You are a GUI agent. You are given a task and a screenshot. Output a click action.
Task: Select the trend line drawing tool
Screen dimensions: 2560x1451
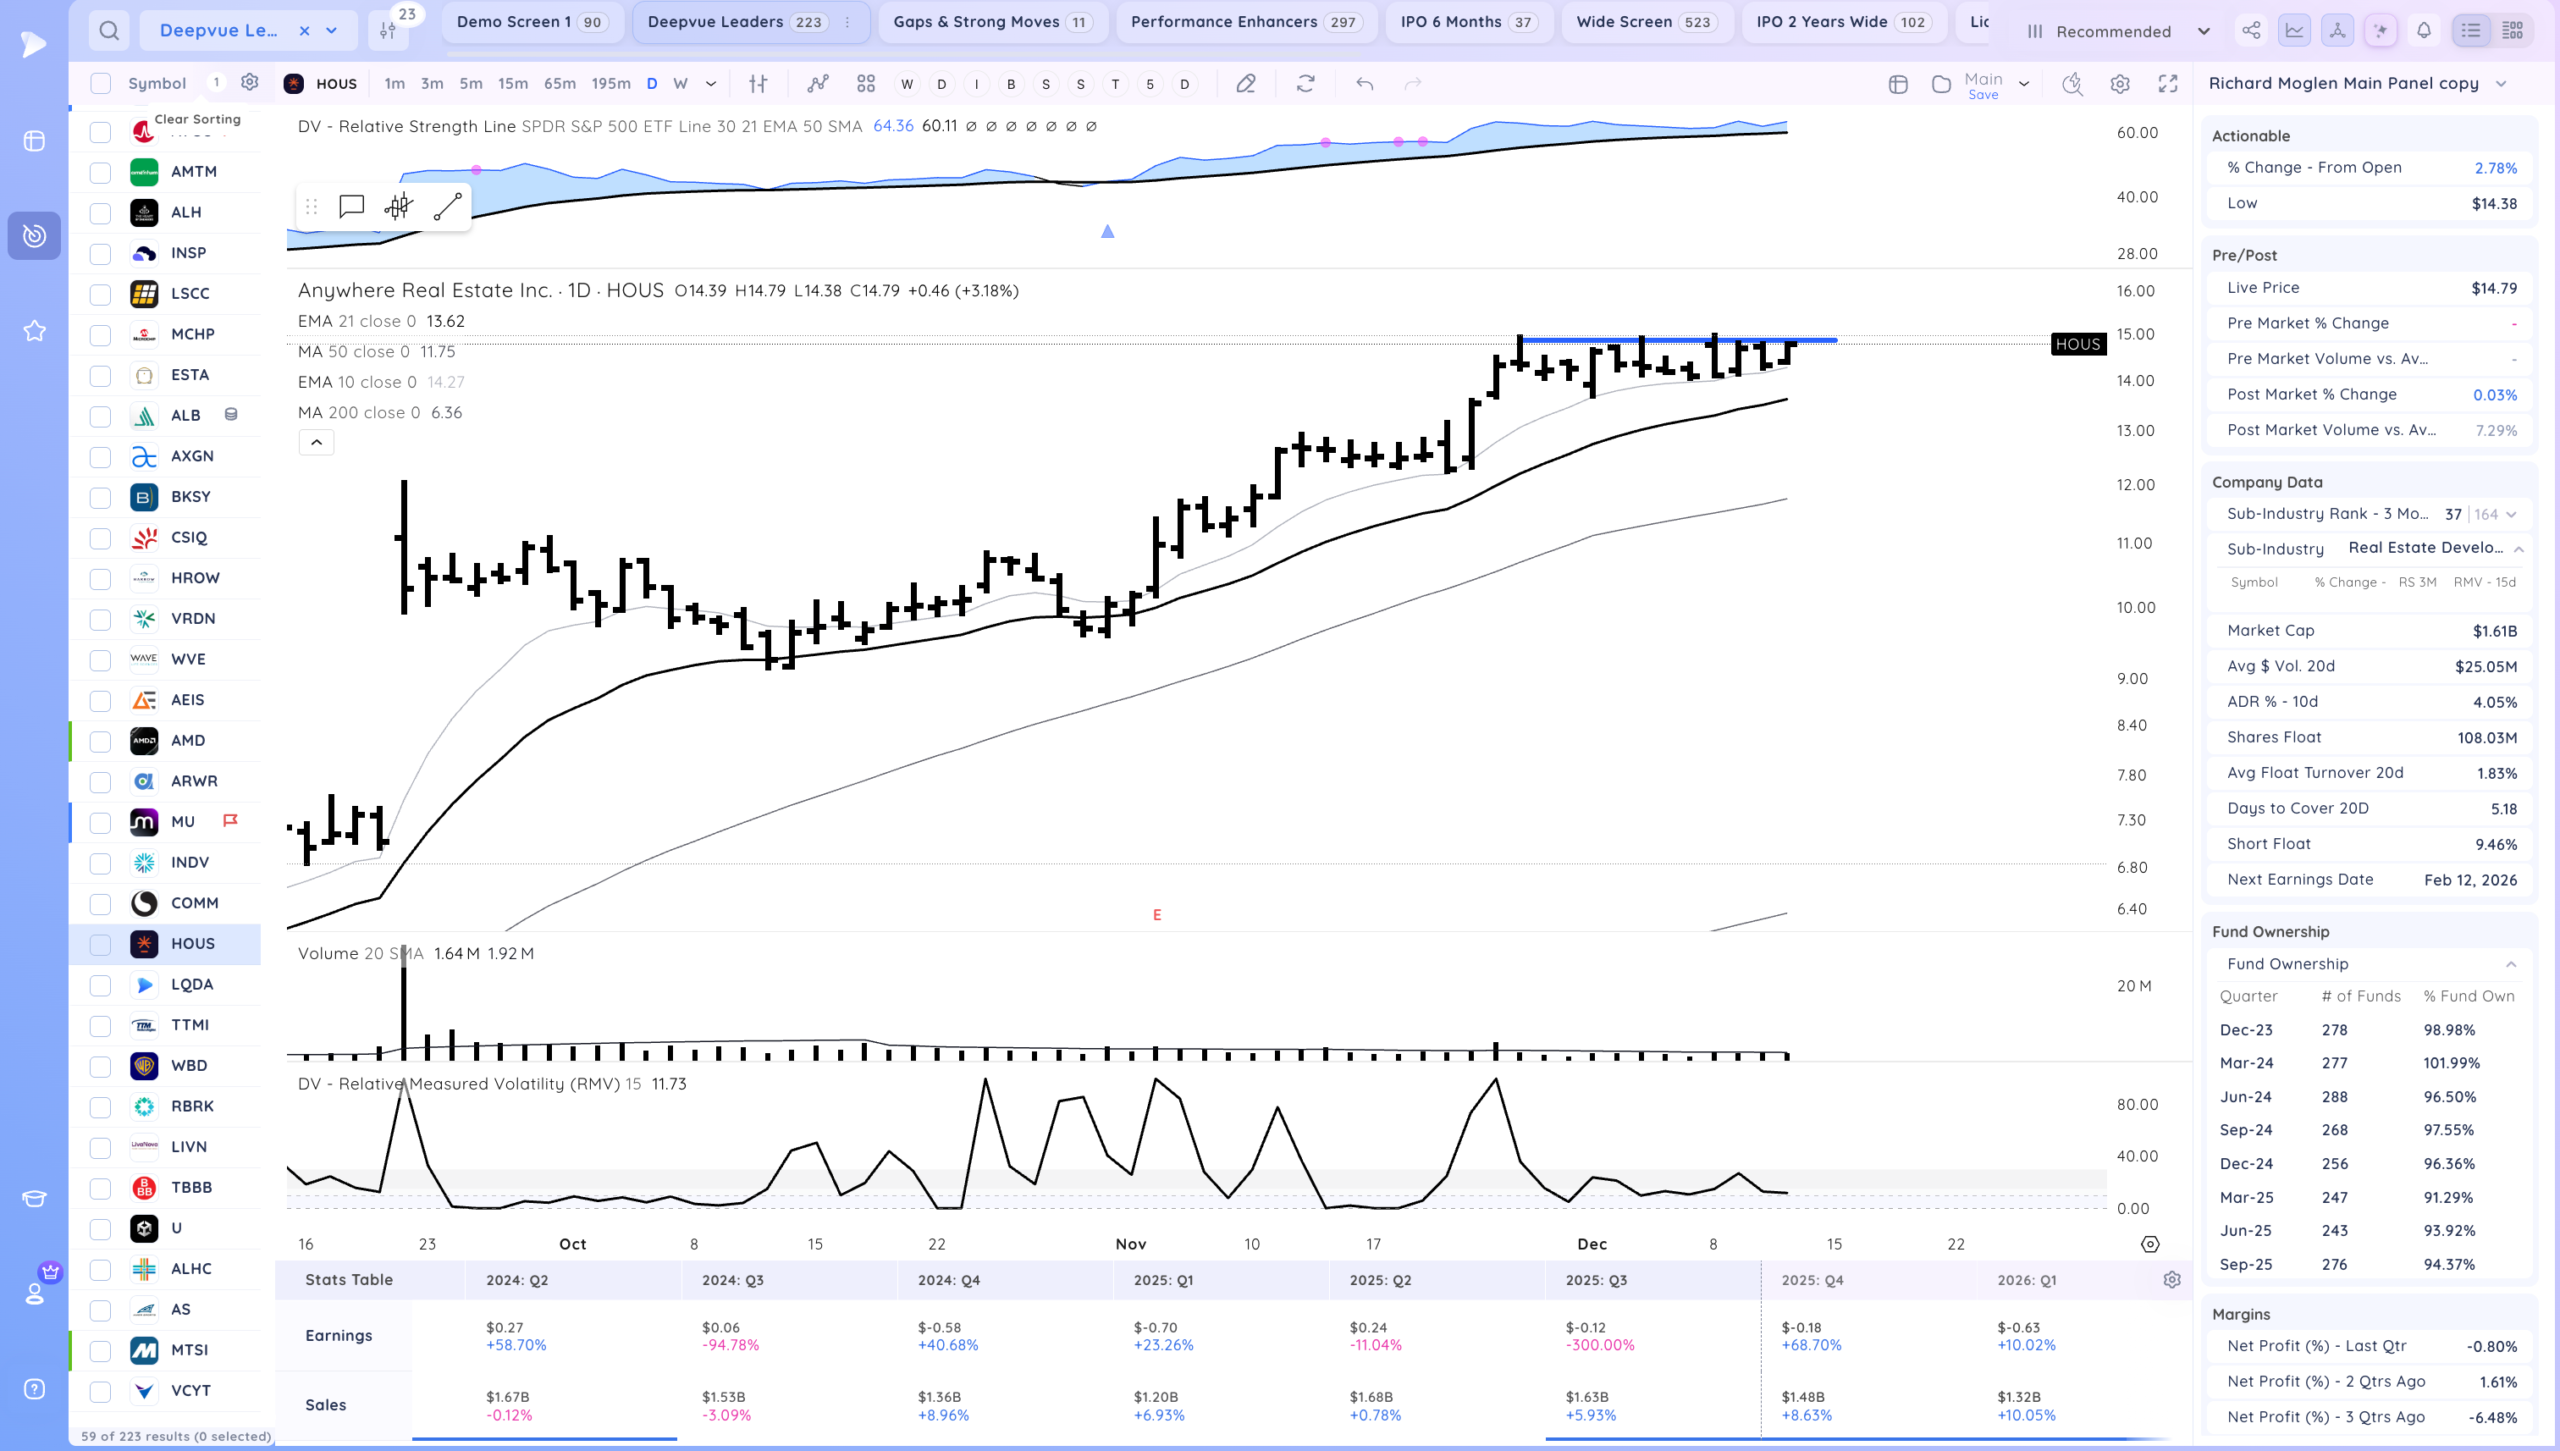447,207
